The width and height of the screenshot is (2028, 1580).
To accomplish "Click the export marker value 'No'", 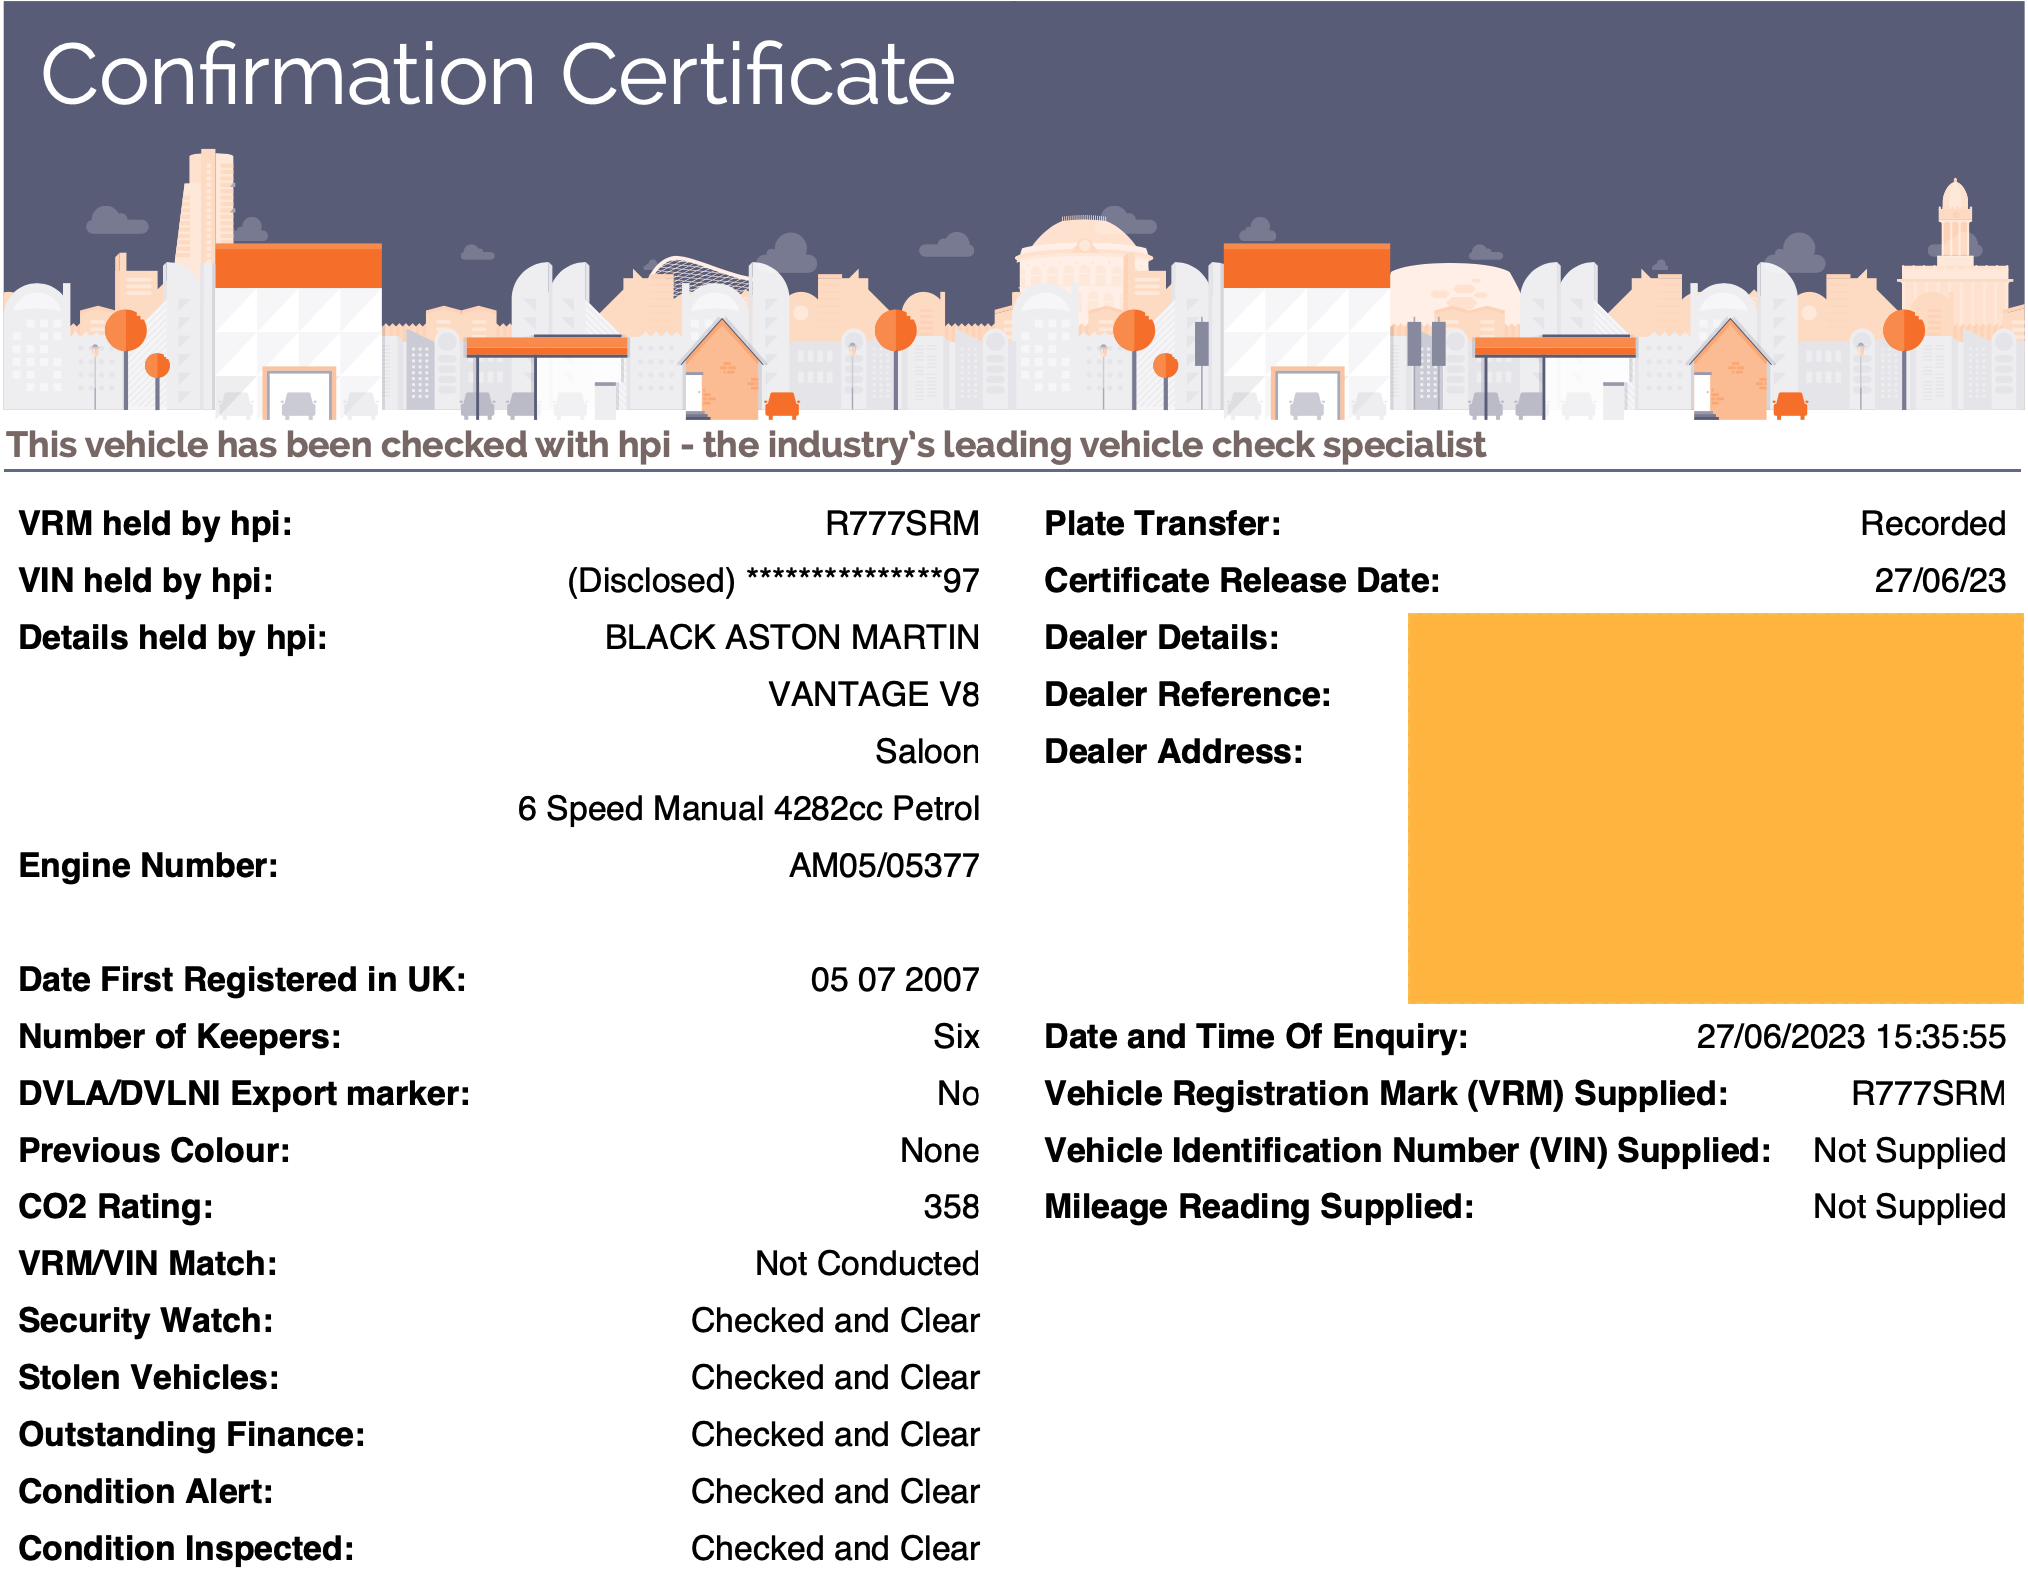I will click(958, 1094).
